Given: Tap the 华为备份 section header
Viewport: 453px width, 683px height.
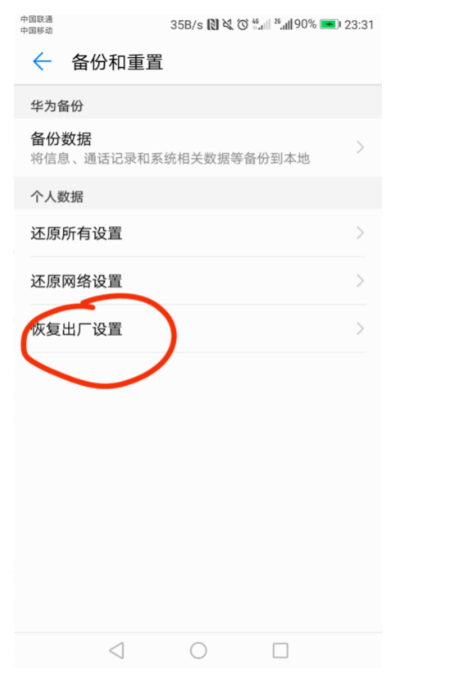Looking at the screenshot, I should pos(57,106).
